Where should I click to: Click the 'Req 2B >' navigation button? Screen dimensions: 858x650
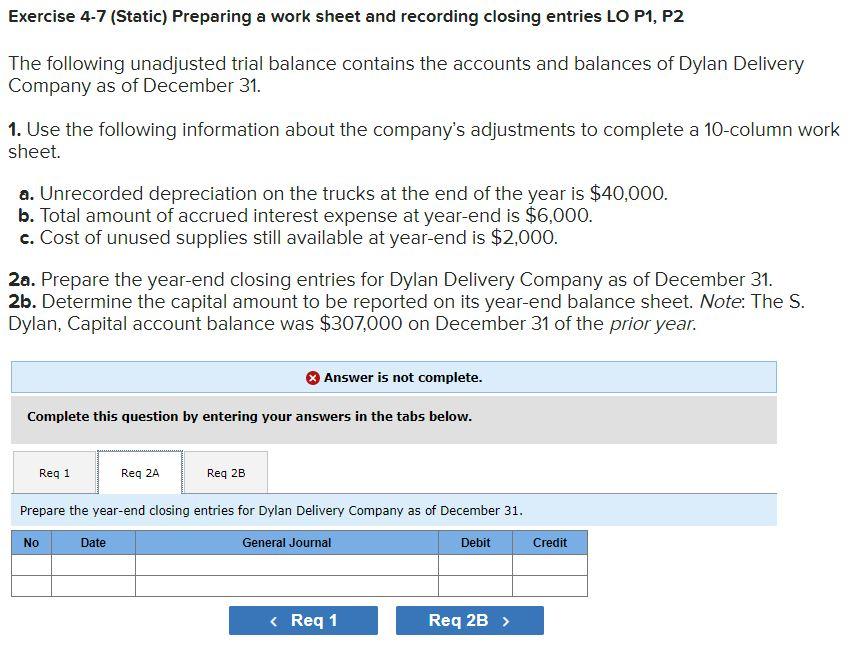(x=468, y=620)
